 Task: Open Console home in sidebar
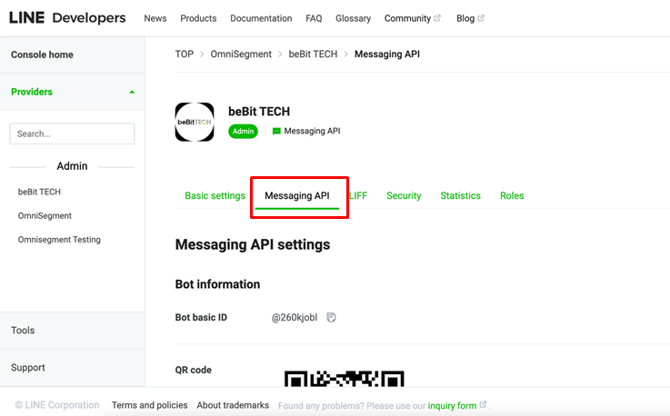42,55
